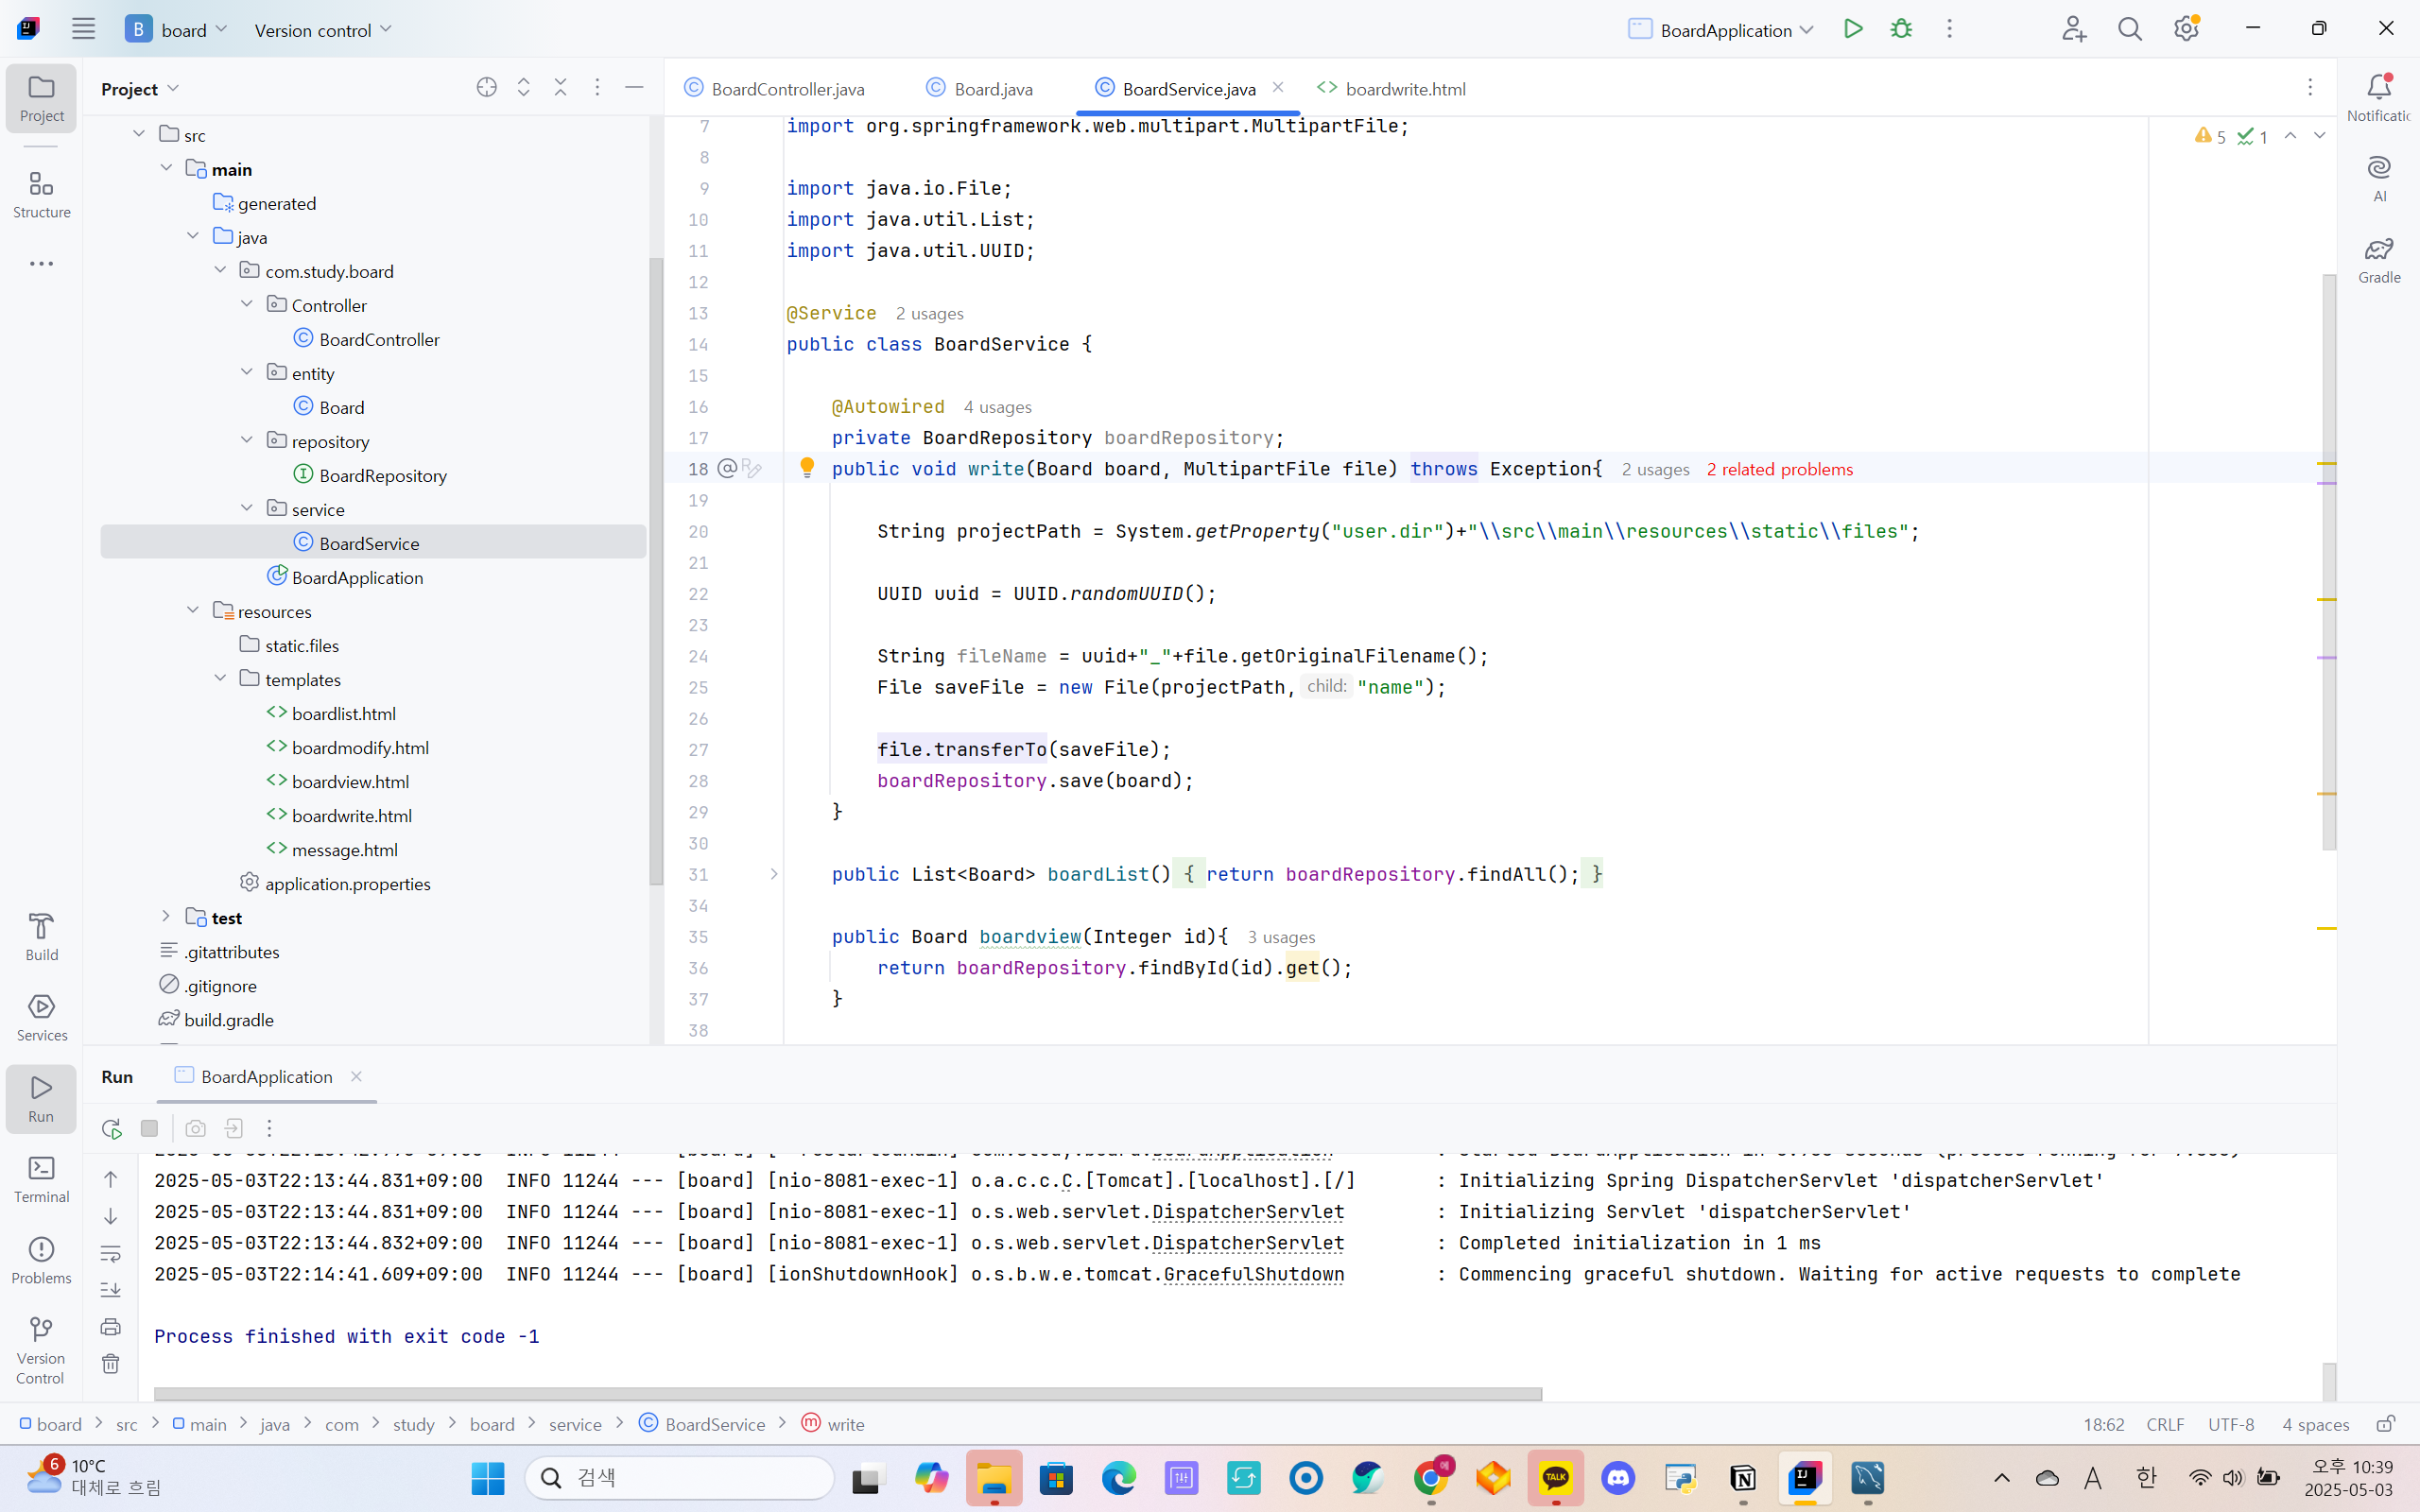Click the '2 related problems' inlay link

tap(1779, 469)
